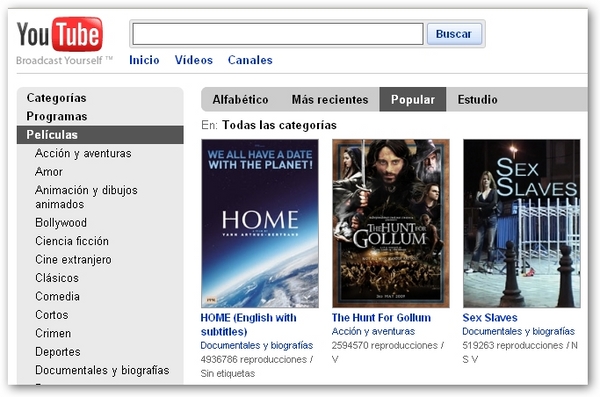Select Películas in the sidebar
The width and height of the screenshot is (600, 397).
pyautogui.click(x=100, y=135)
